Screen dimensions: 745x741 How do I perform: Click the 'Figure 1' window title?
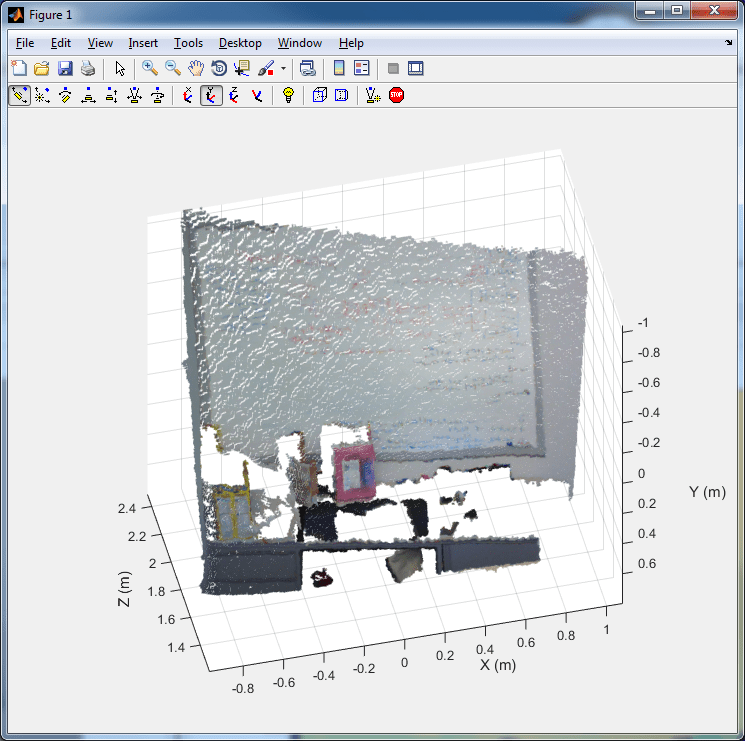coord(50,15)
